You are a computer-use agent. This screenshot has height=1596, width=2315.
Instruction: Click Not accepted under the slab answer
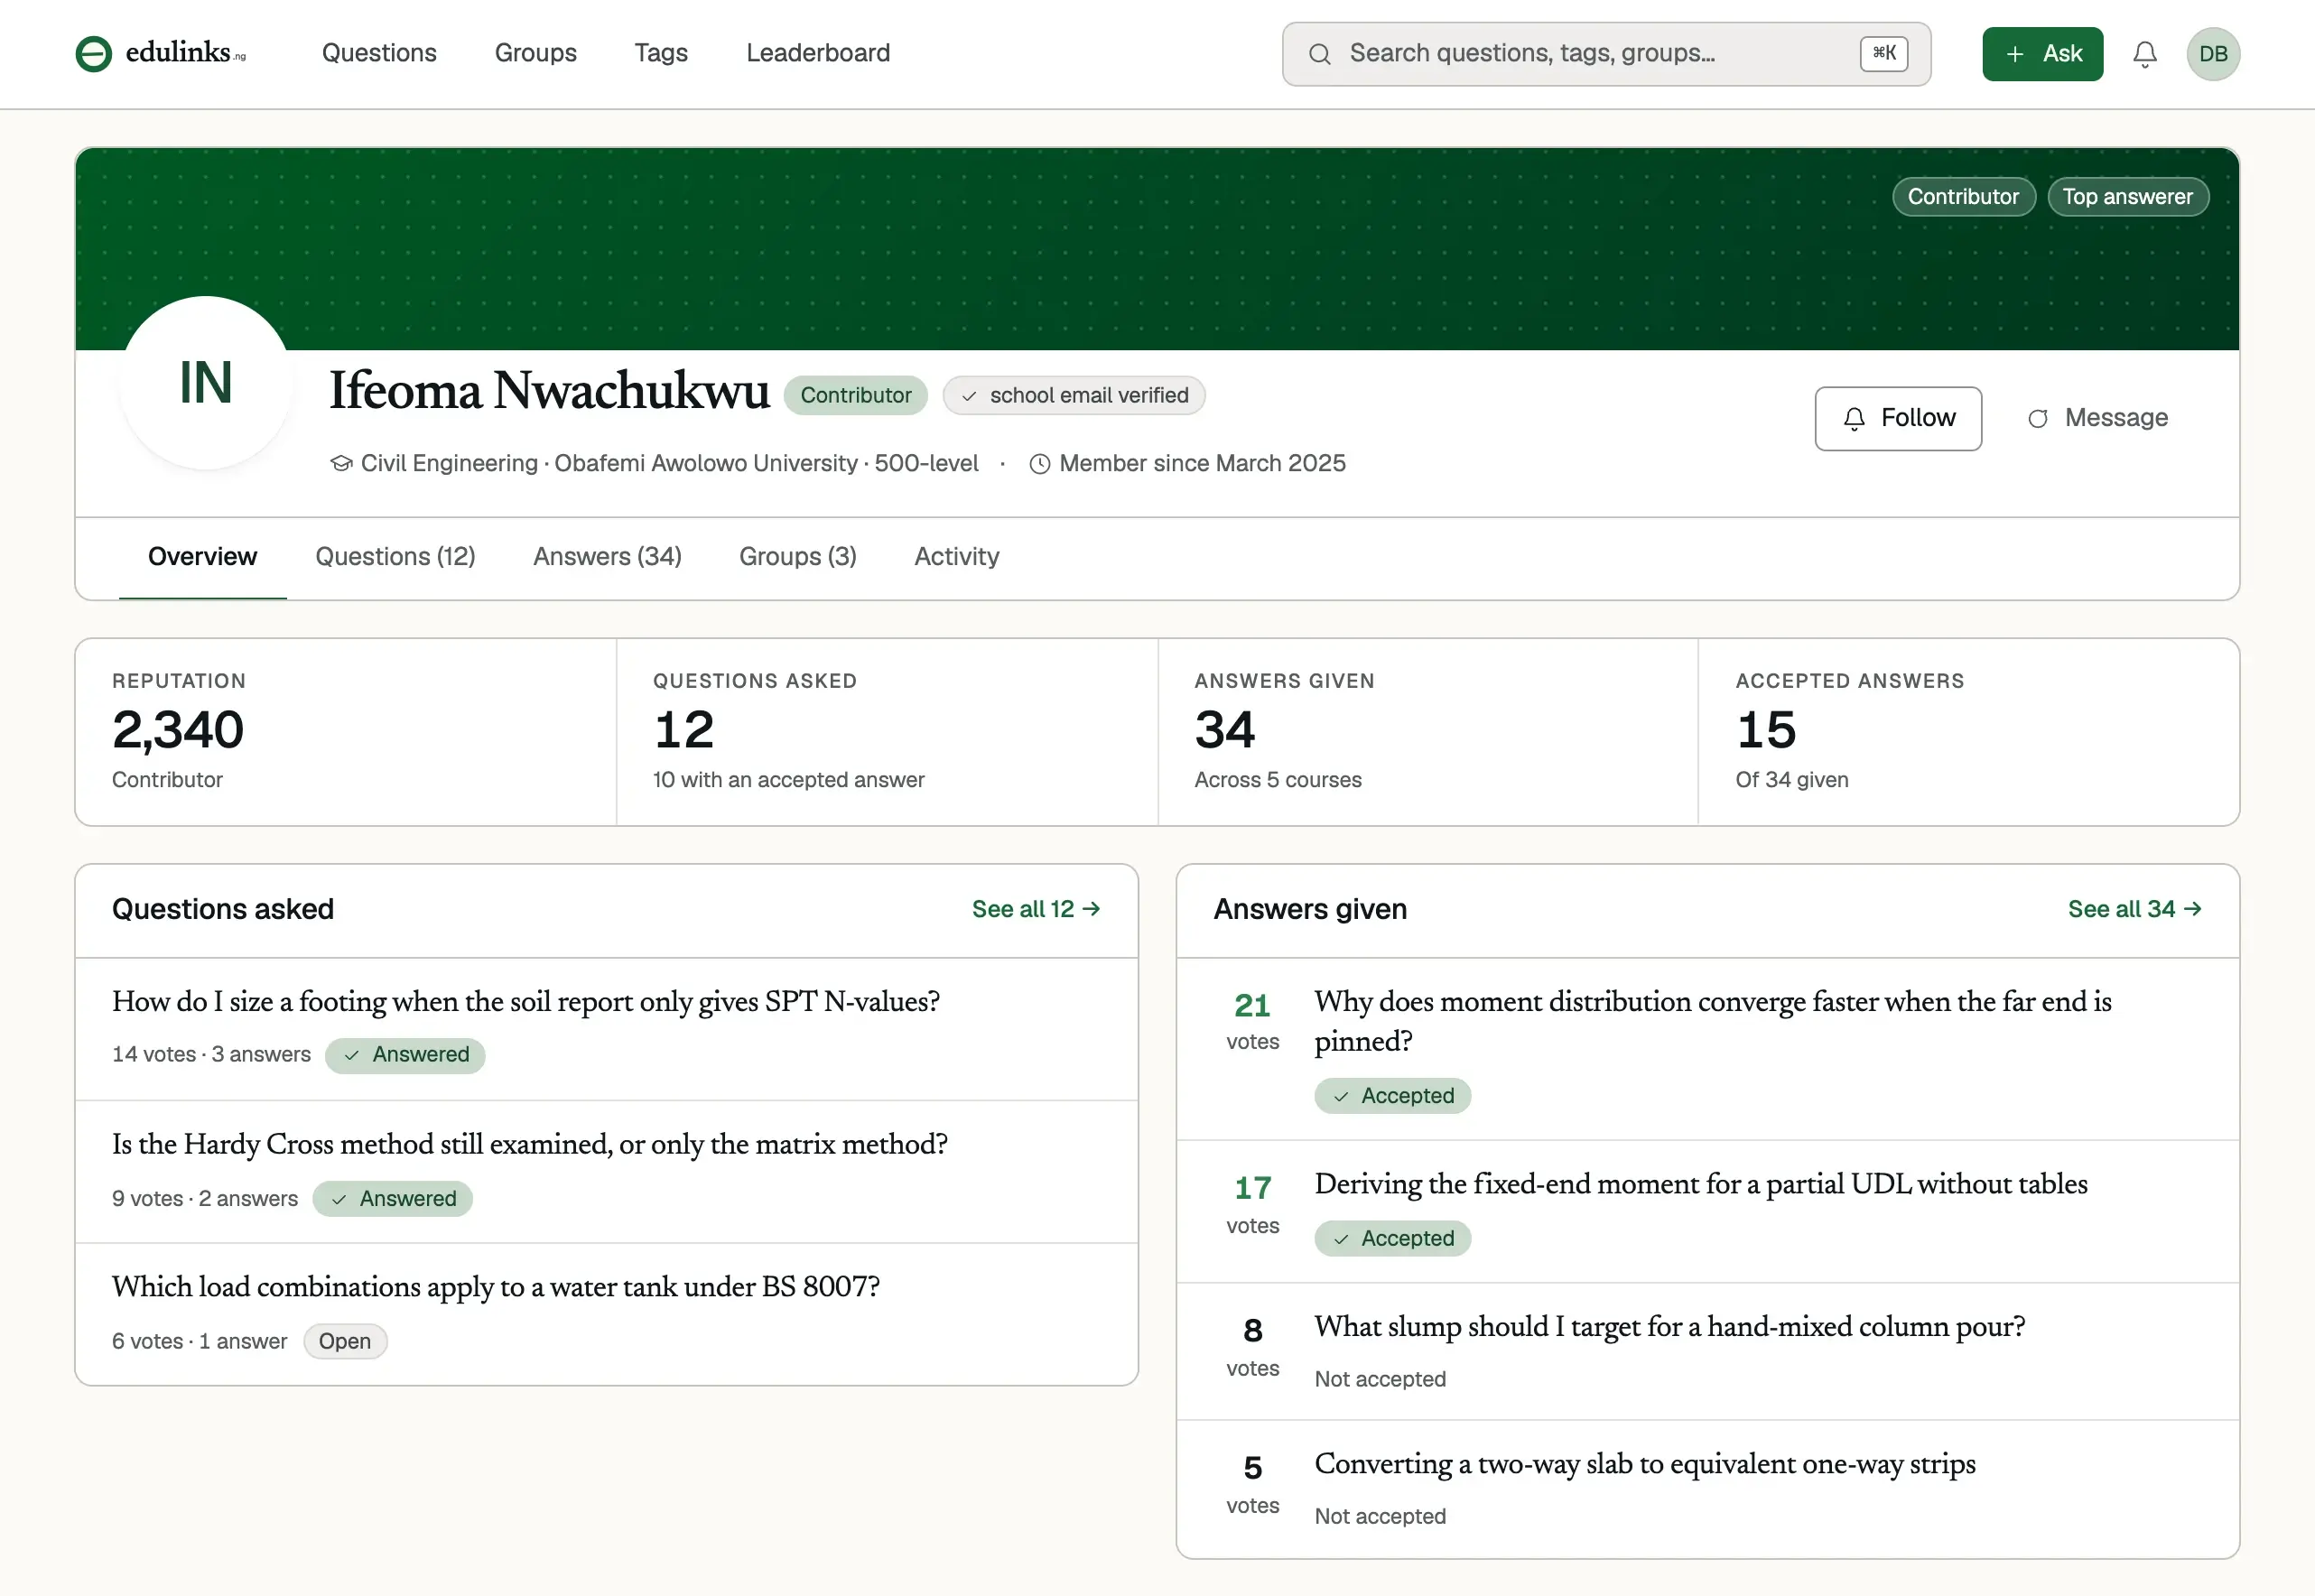coord(1380,1517)
